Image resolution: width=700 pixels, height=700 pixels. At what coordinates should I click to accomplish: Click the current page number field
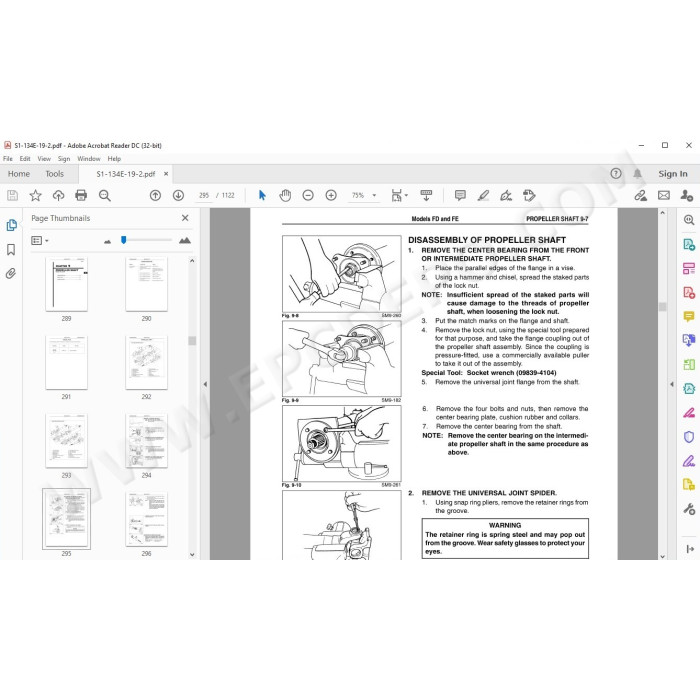tap(204, 196)
